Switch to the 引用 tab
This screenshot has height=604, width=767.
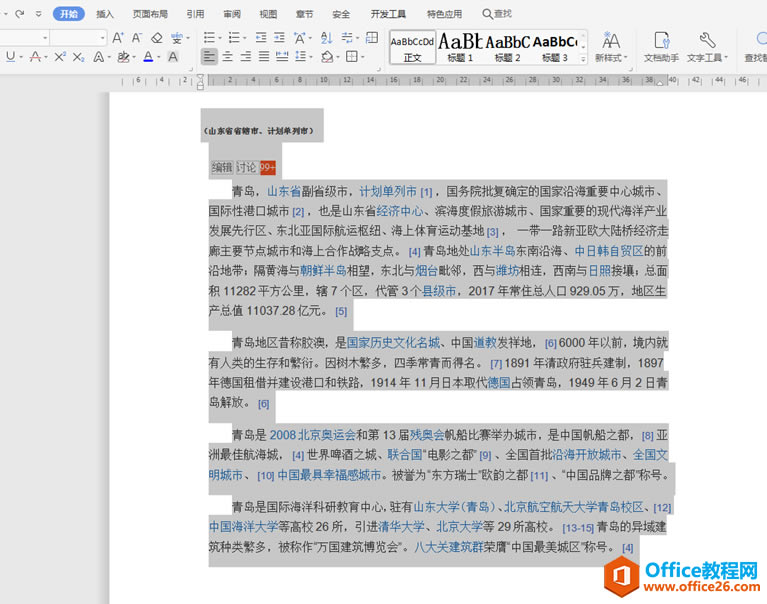[x=195, y=14]
